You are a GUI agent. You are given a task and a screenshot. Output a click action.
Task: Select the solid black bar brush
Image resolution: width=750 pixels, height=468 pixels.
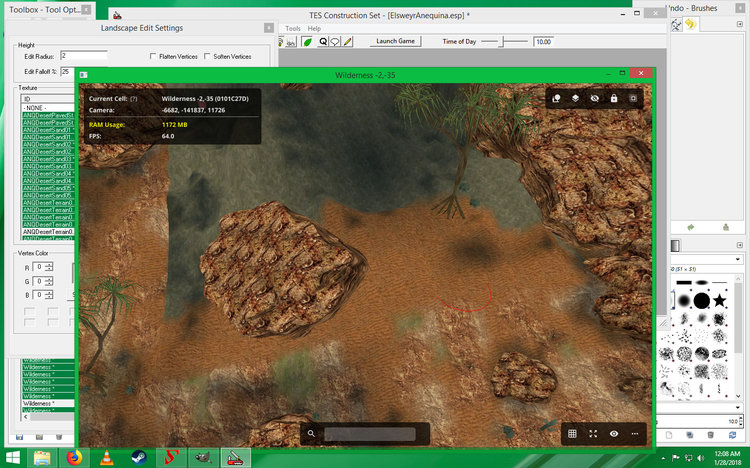point(684,282)
